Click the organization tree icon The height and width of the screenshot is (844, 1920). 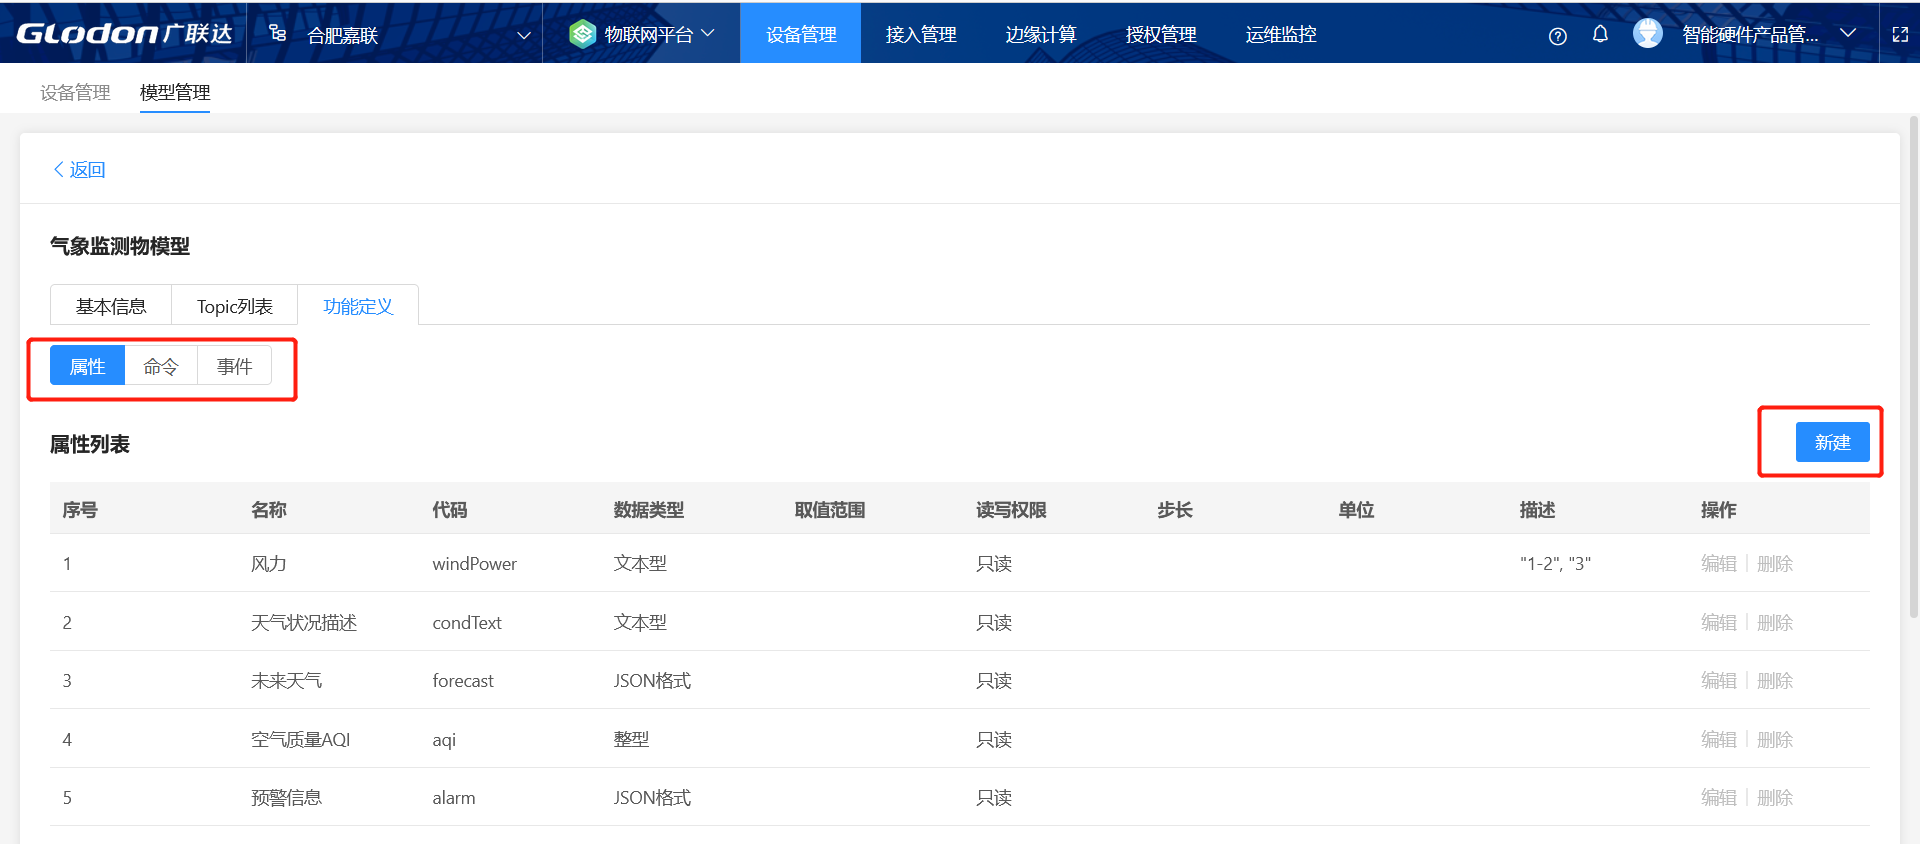point(278,34)
